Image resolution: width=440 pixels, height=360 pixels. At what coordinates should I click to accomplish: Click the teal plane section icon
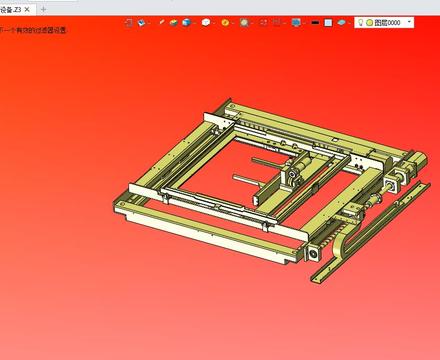pyautogui.click(x=341, y=22)
